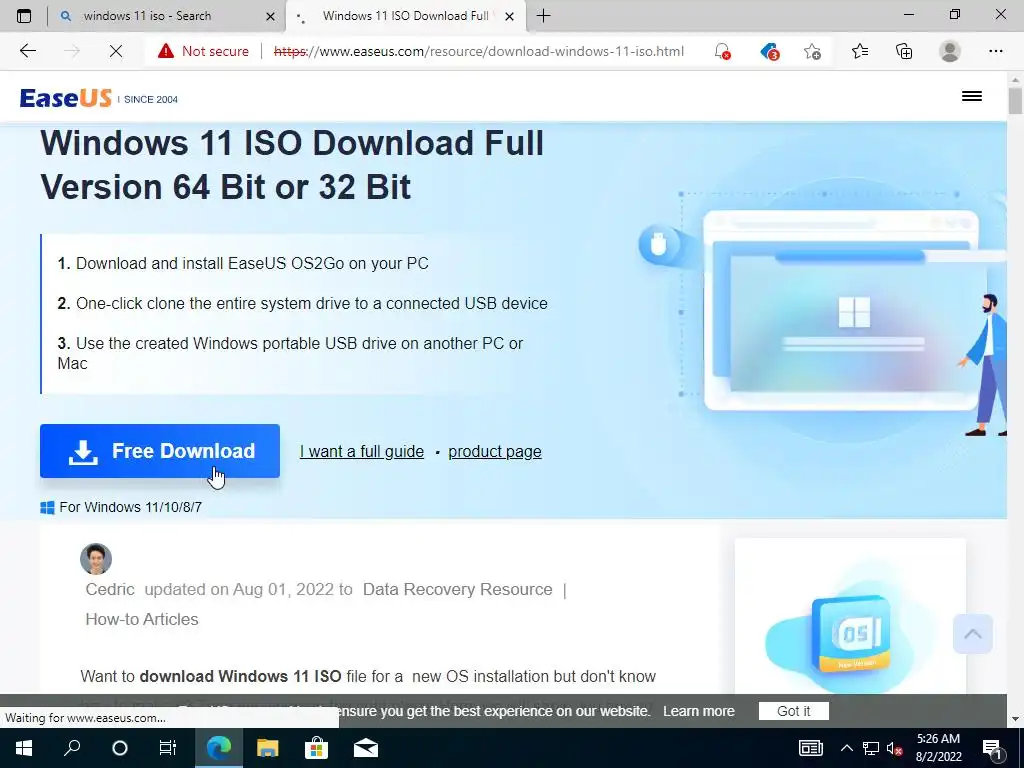
Task: Open the Favorites list icon
Action: click(x=859, y=51)
